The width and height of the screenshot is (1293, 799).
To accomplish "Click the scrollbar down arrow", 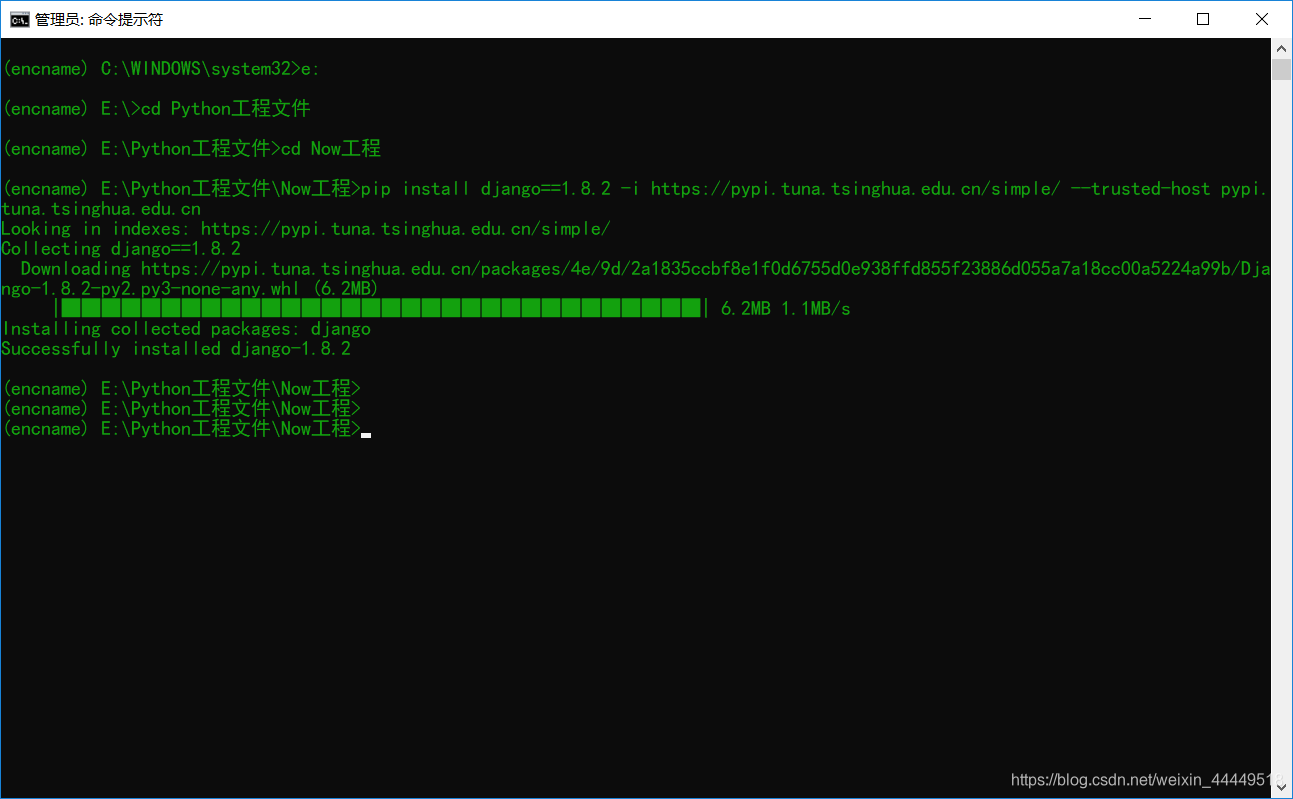I will pyautogui.click(x=1281, y=788).
